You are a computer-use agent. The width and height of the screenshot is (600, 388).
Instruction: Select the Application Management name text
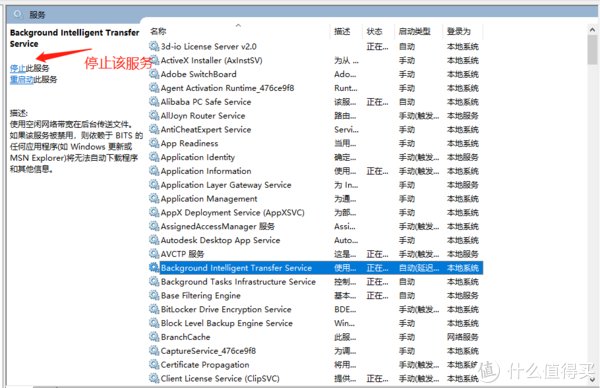[209, 198]
